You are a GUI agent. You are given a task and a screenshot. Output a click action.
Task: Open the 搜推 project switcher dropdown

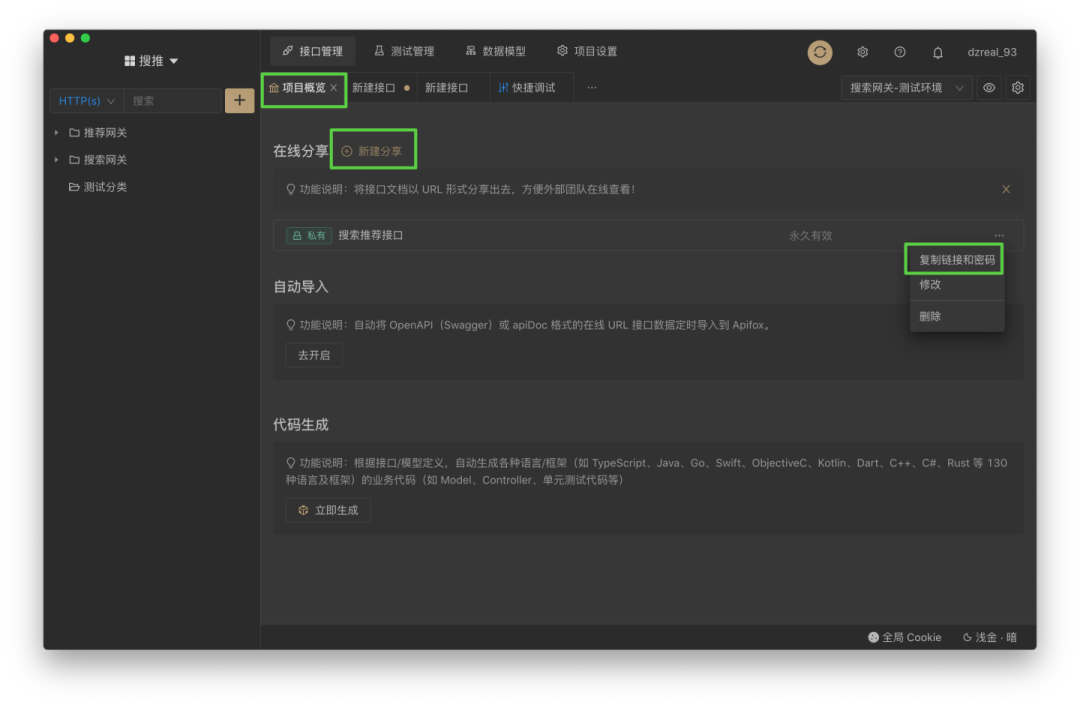pyautogui.click(x=151, y=61)
